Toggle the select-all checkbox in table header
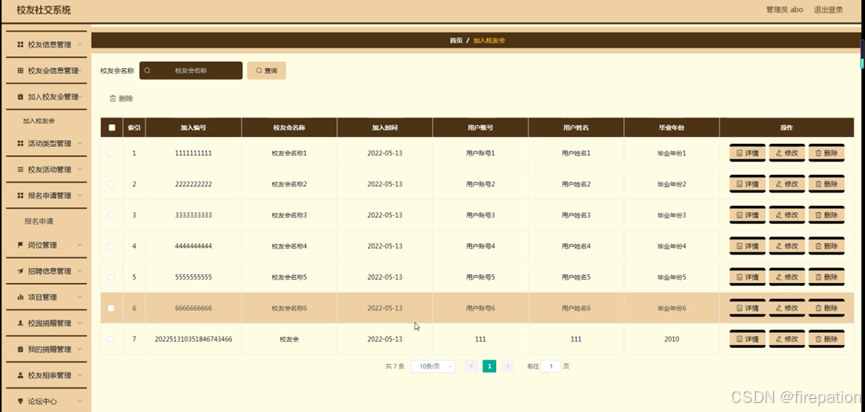865x412 pixels. (x=112, y=127)
